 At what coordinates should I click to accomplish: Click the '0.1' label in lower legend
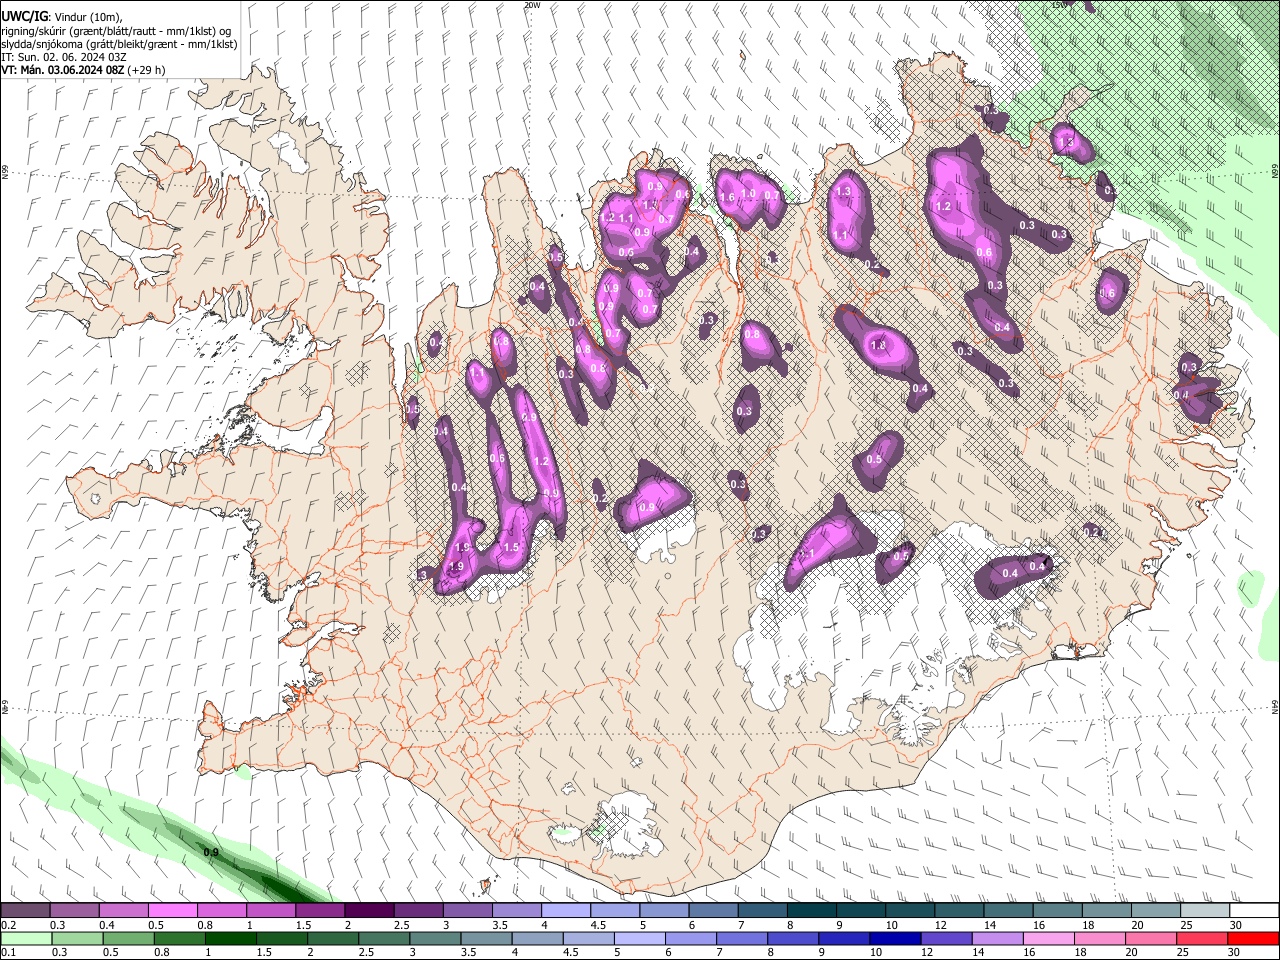[x=9, y=953]
